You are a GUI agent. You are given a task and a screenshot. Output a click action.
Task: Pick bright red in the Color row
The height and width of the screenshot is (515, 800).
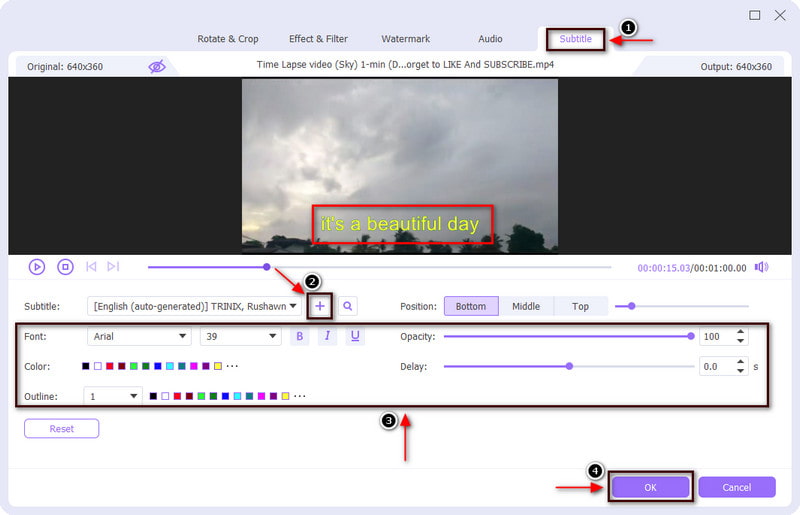coord(110,366)
